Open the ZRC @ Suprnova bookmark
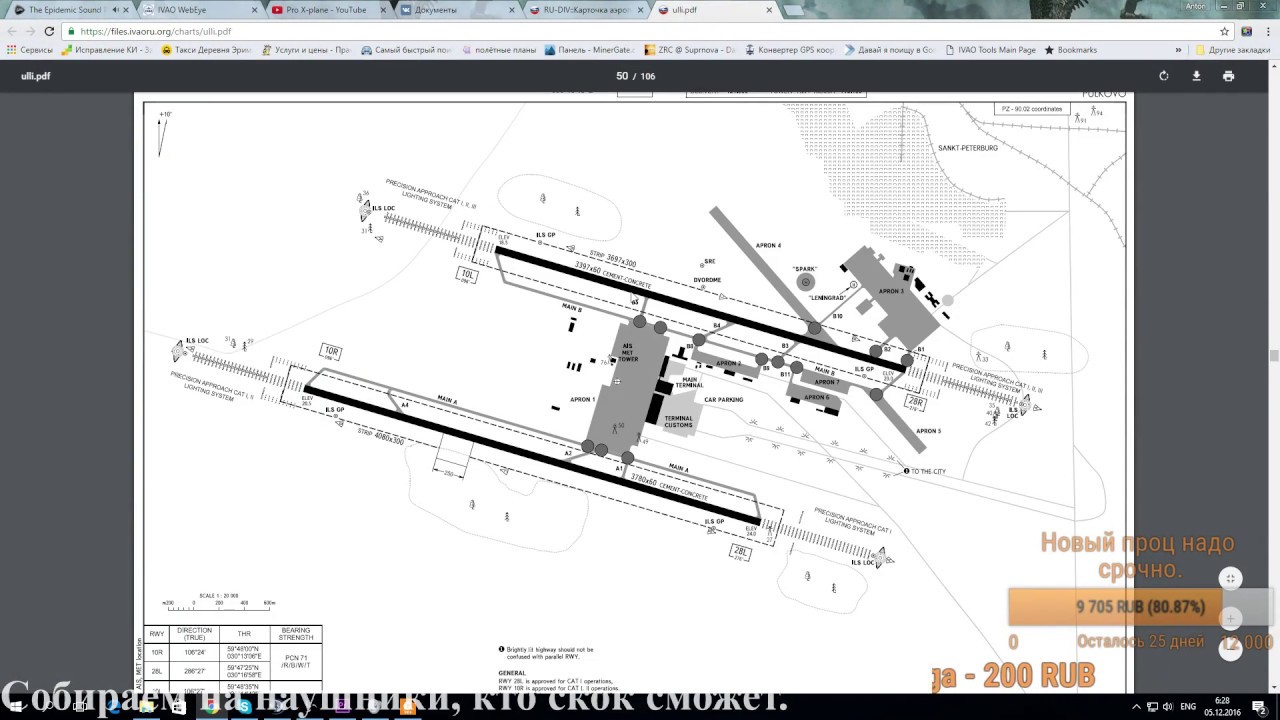The height and width of the screenshot is (720, 1280). [690, 50]
